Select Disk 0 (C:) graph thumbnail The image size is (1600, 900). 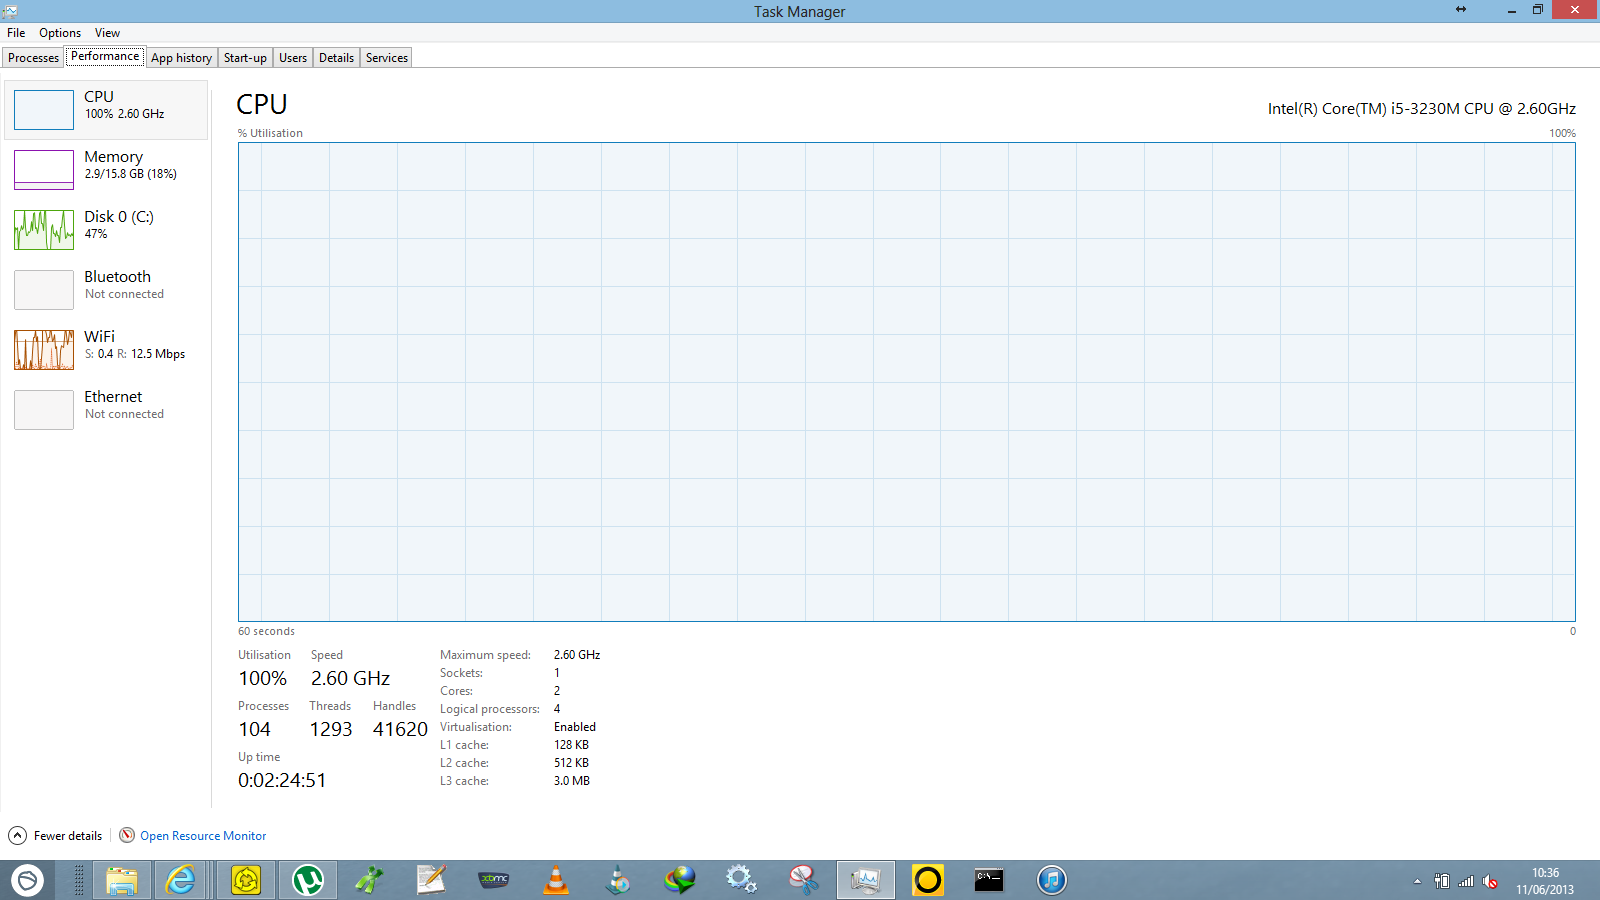point(44,230)
